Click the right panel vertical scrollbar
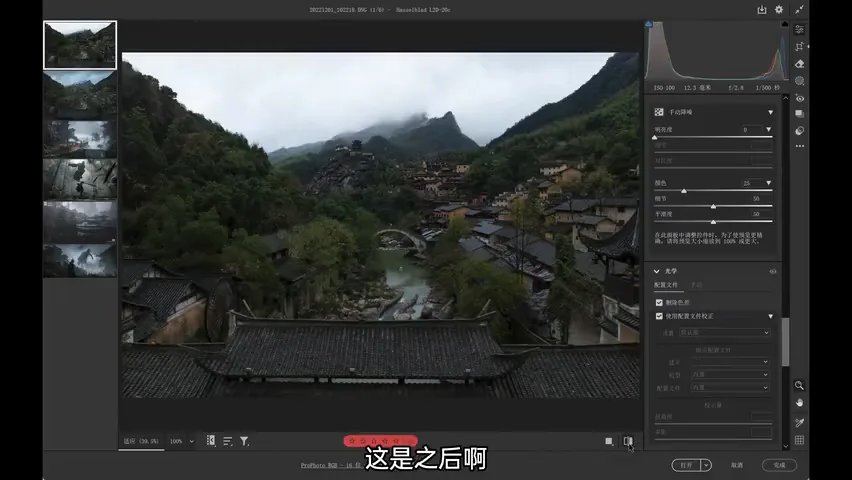852x480 pixels. coord(785,342)
